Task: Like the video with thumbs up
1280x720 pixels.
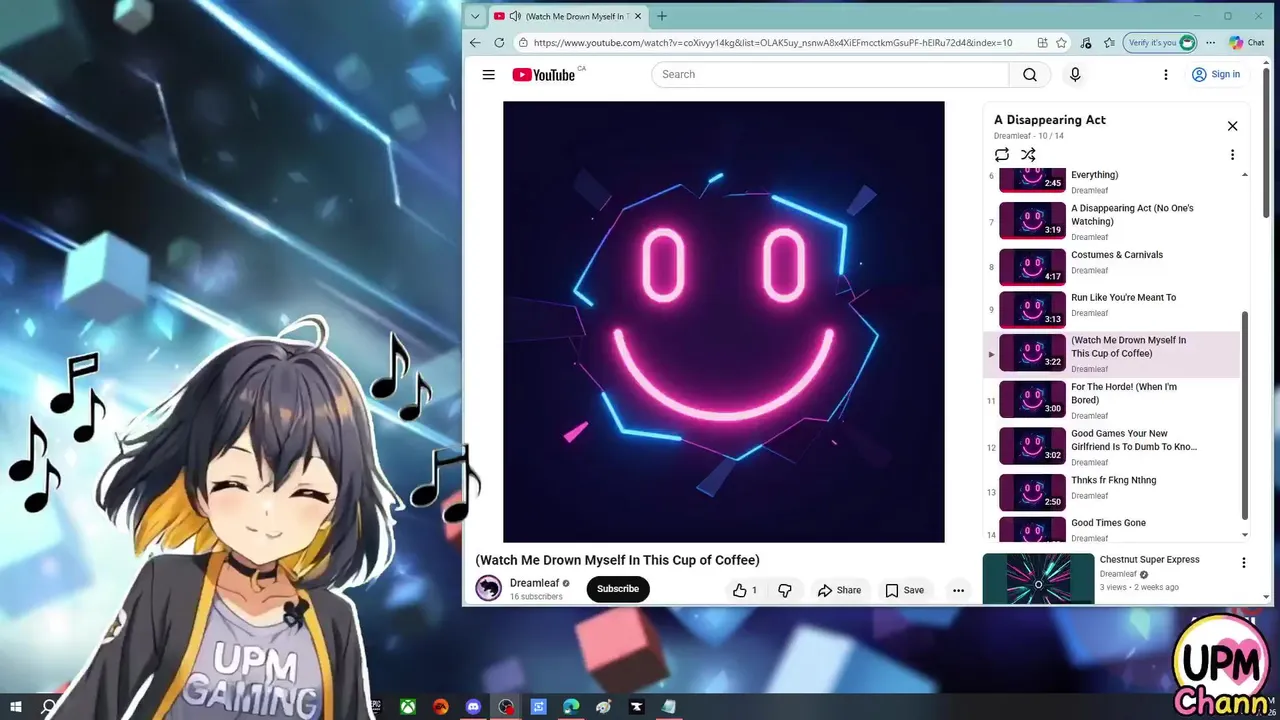Action: [745, 590]
